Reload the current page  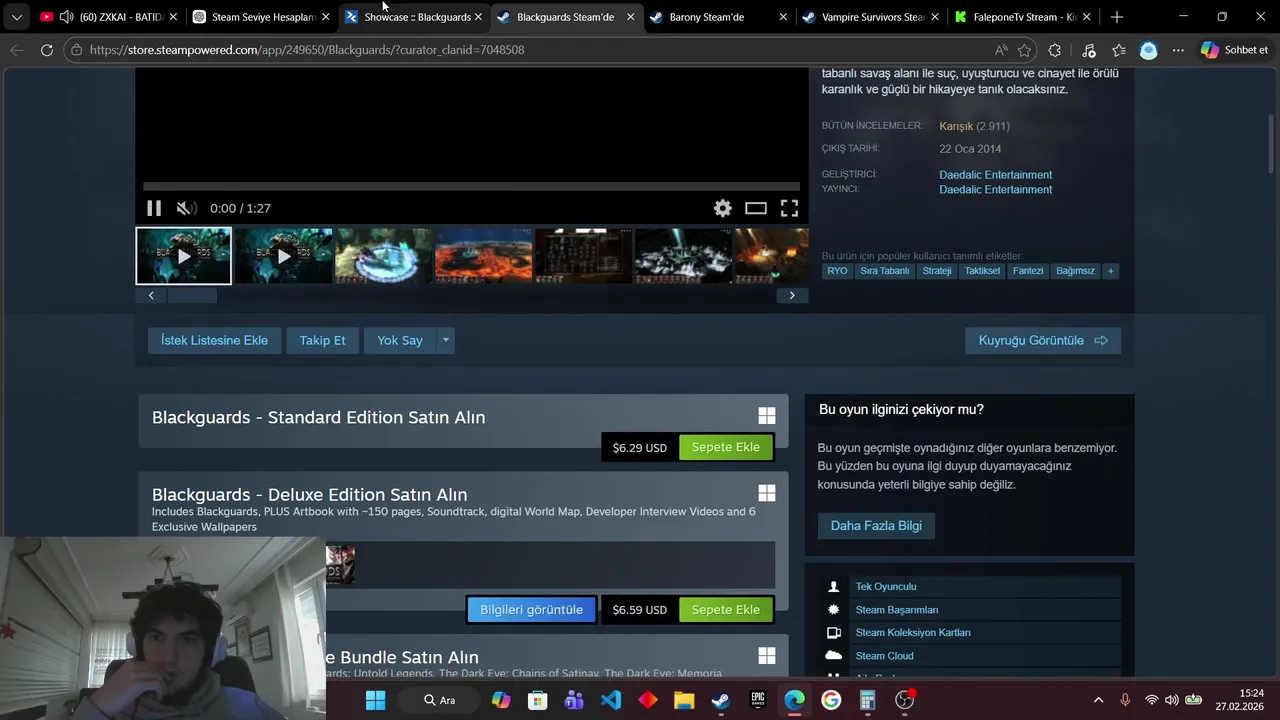click(47, 50)
